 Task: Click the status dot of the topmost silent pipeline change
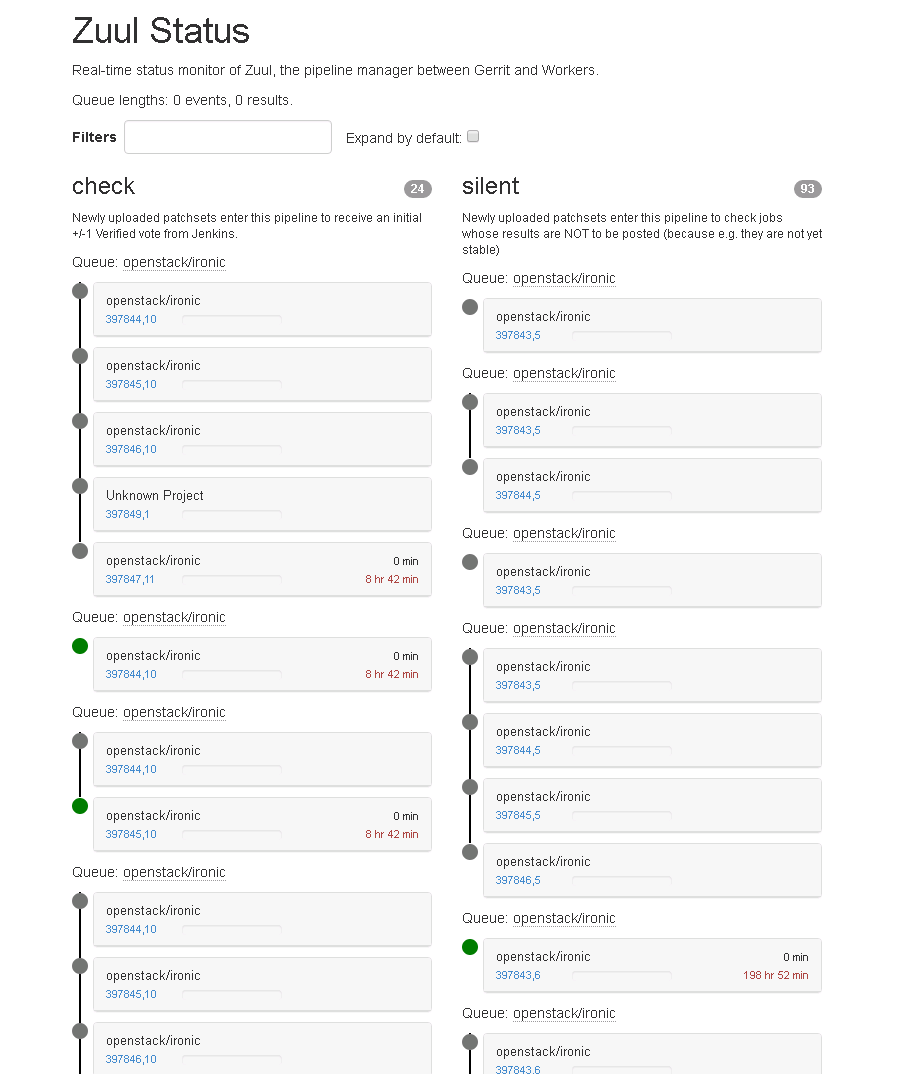tap(470, 307)
